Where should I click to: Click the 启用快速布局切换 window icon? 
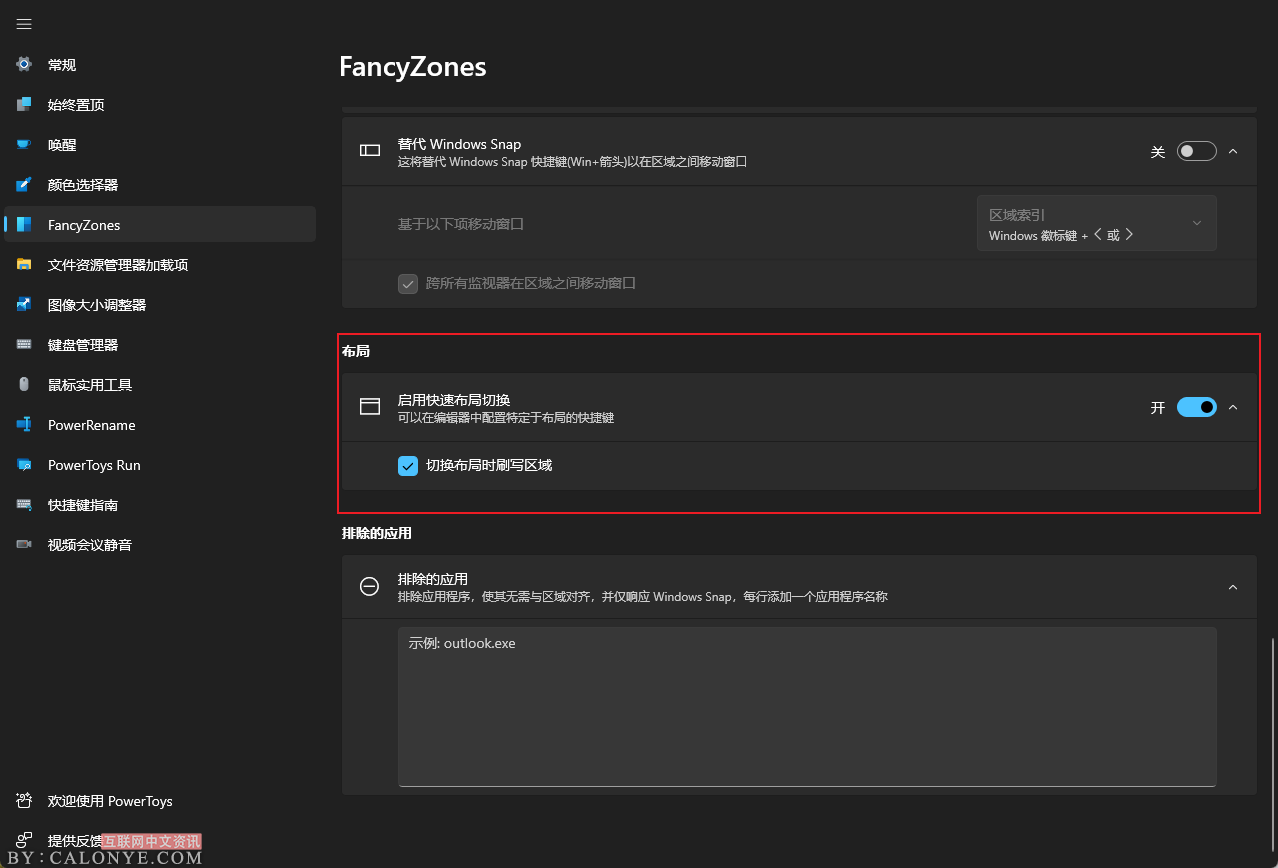click(370, 407)
